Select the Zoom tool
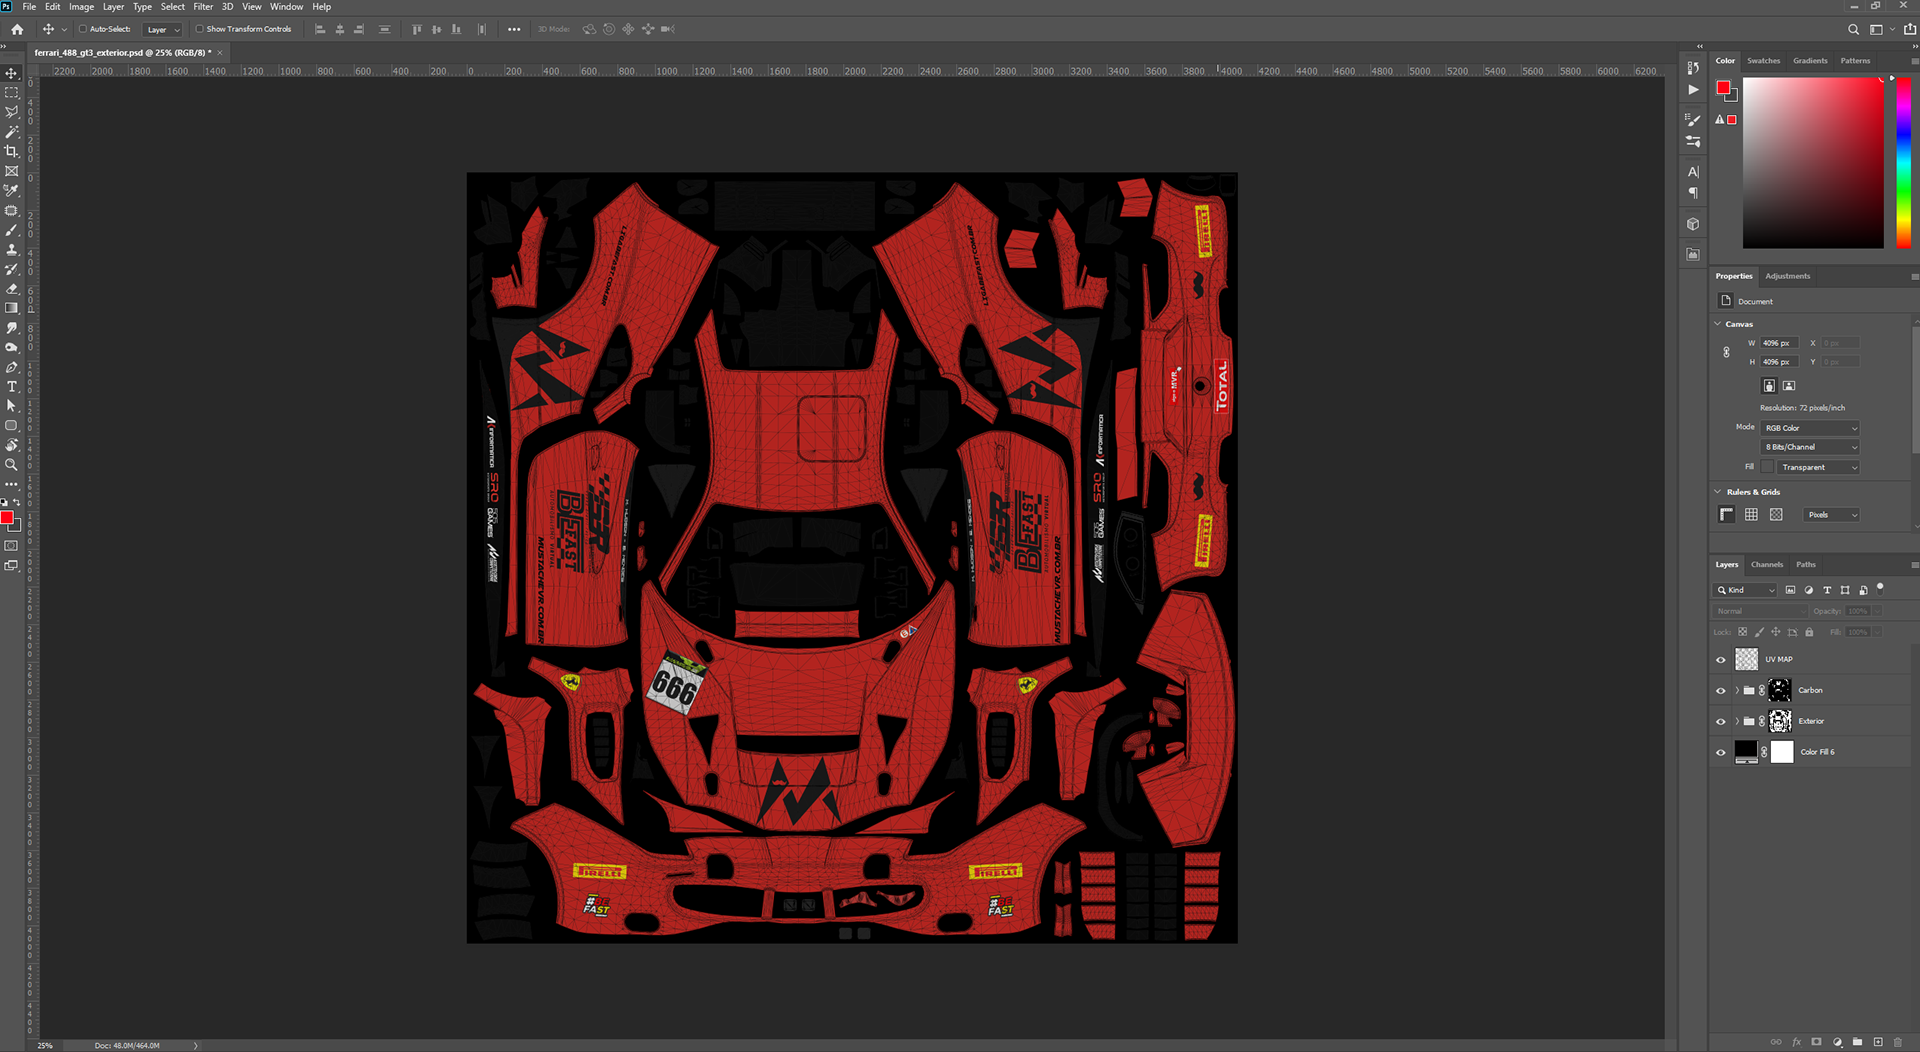This screenshot has height=1052, width=1920. (11, 465)
